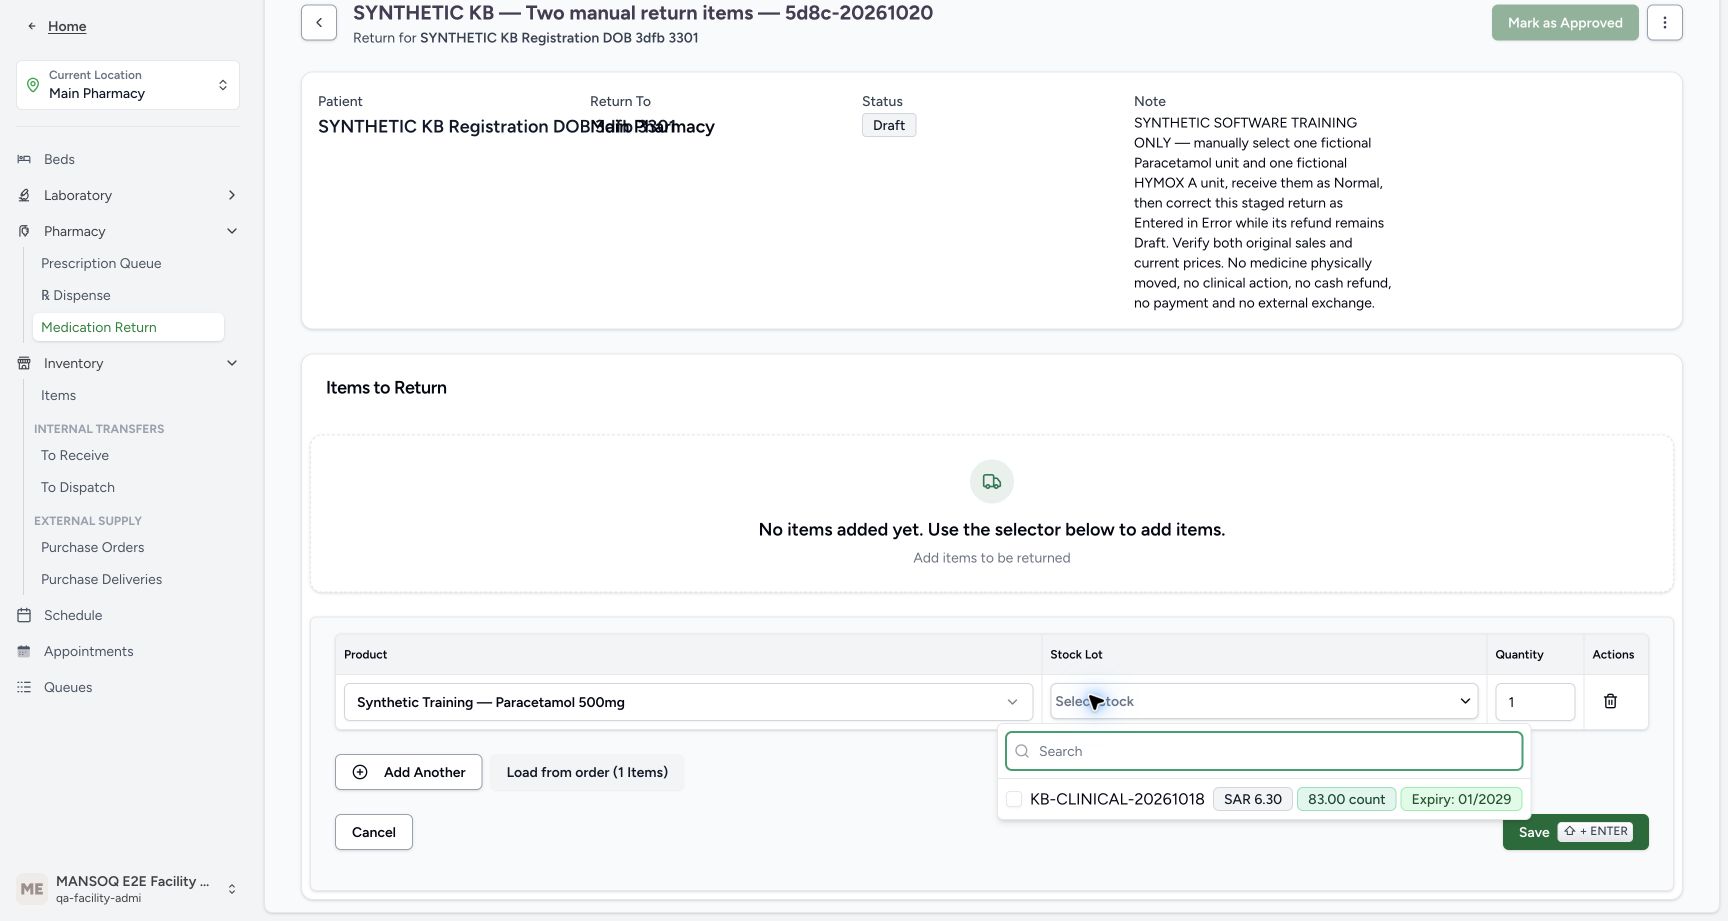Click Load from order (1 Items)
The height and width of the screenshot is (921, 1728).
click(x=587, y=772)
